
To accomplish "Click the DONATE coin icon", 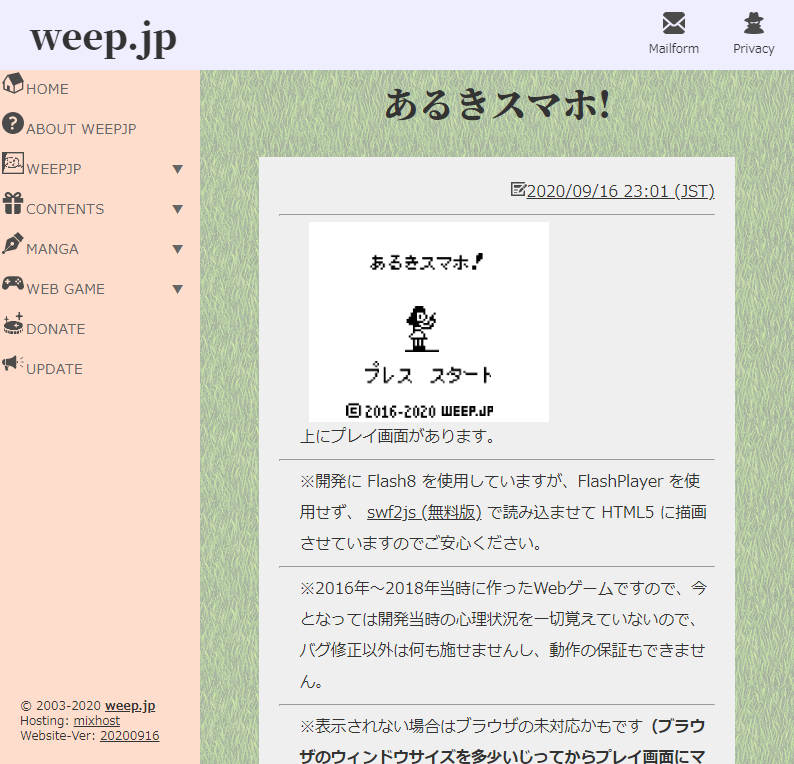I will pyautogui.click(x=13, y=323).
